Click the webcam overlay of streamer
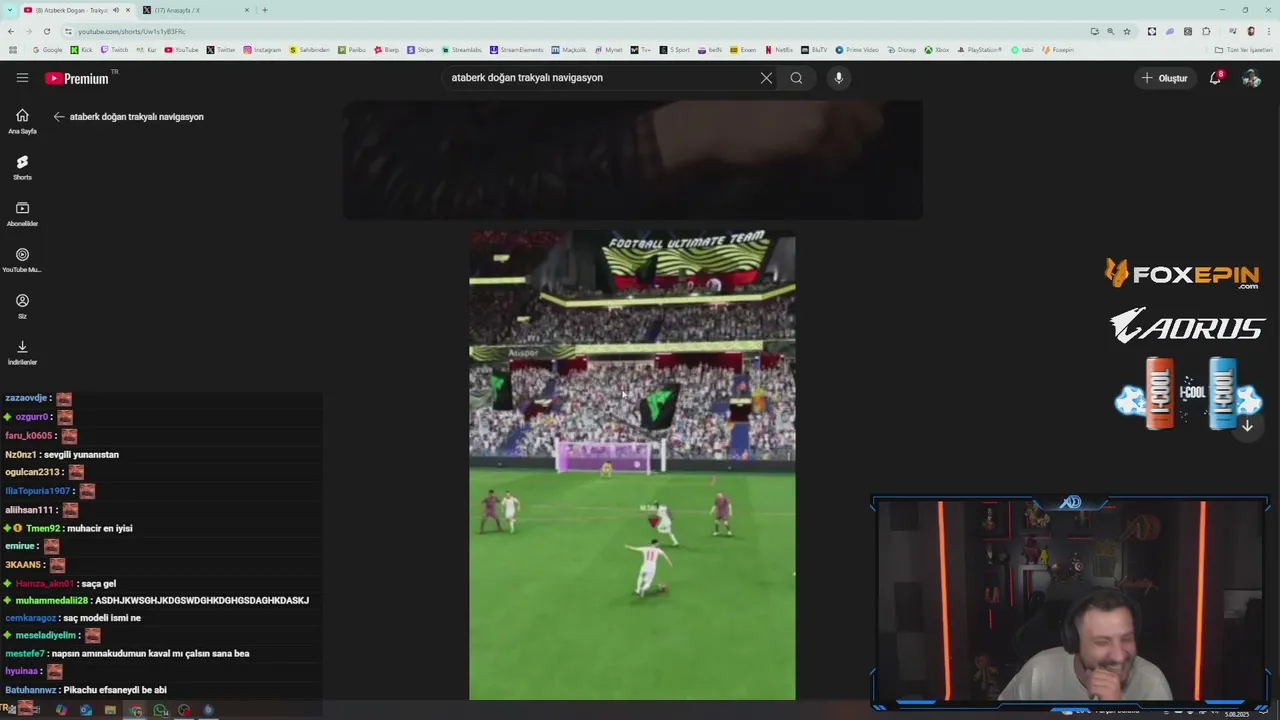Screen dimensions: 1280x720 tap(1071, 601)
